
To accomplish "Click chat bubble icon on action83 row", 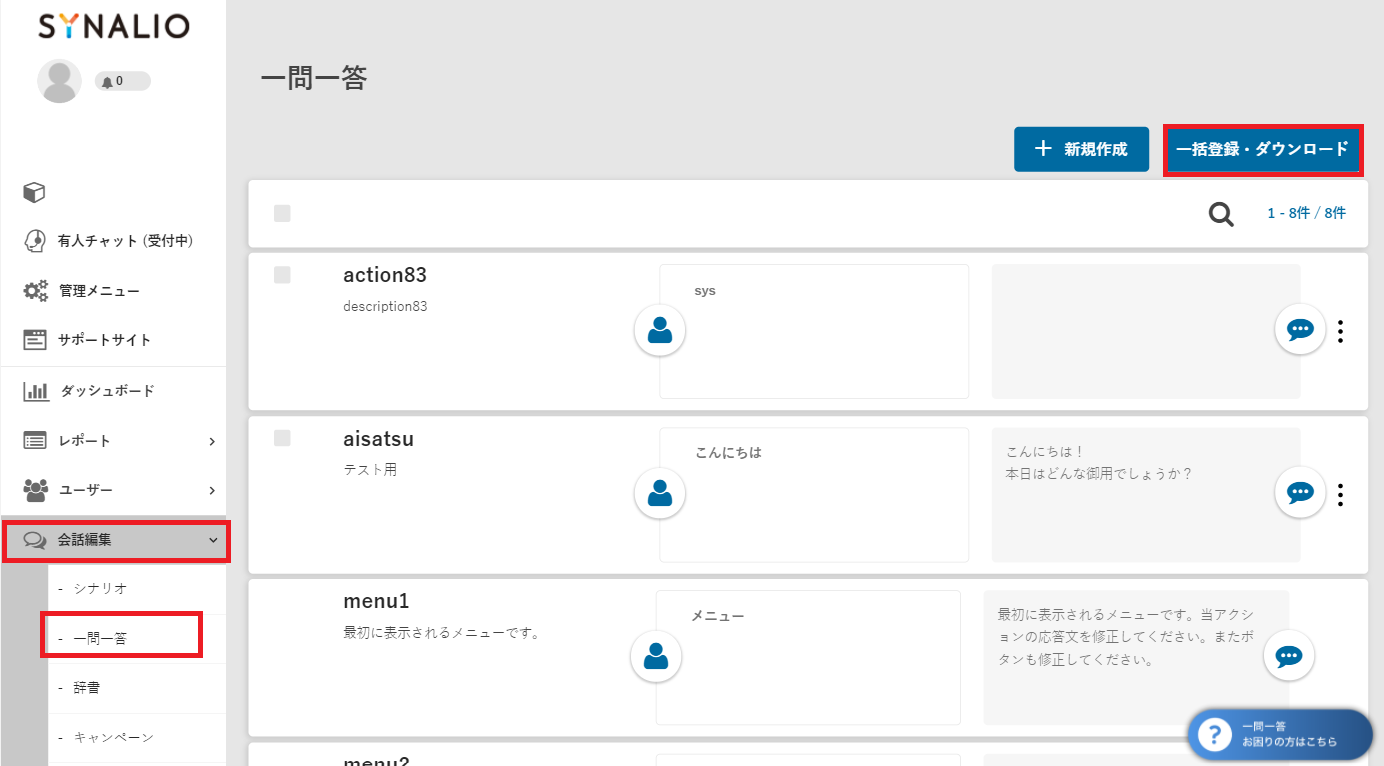I will tap(1299, 329).
